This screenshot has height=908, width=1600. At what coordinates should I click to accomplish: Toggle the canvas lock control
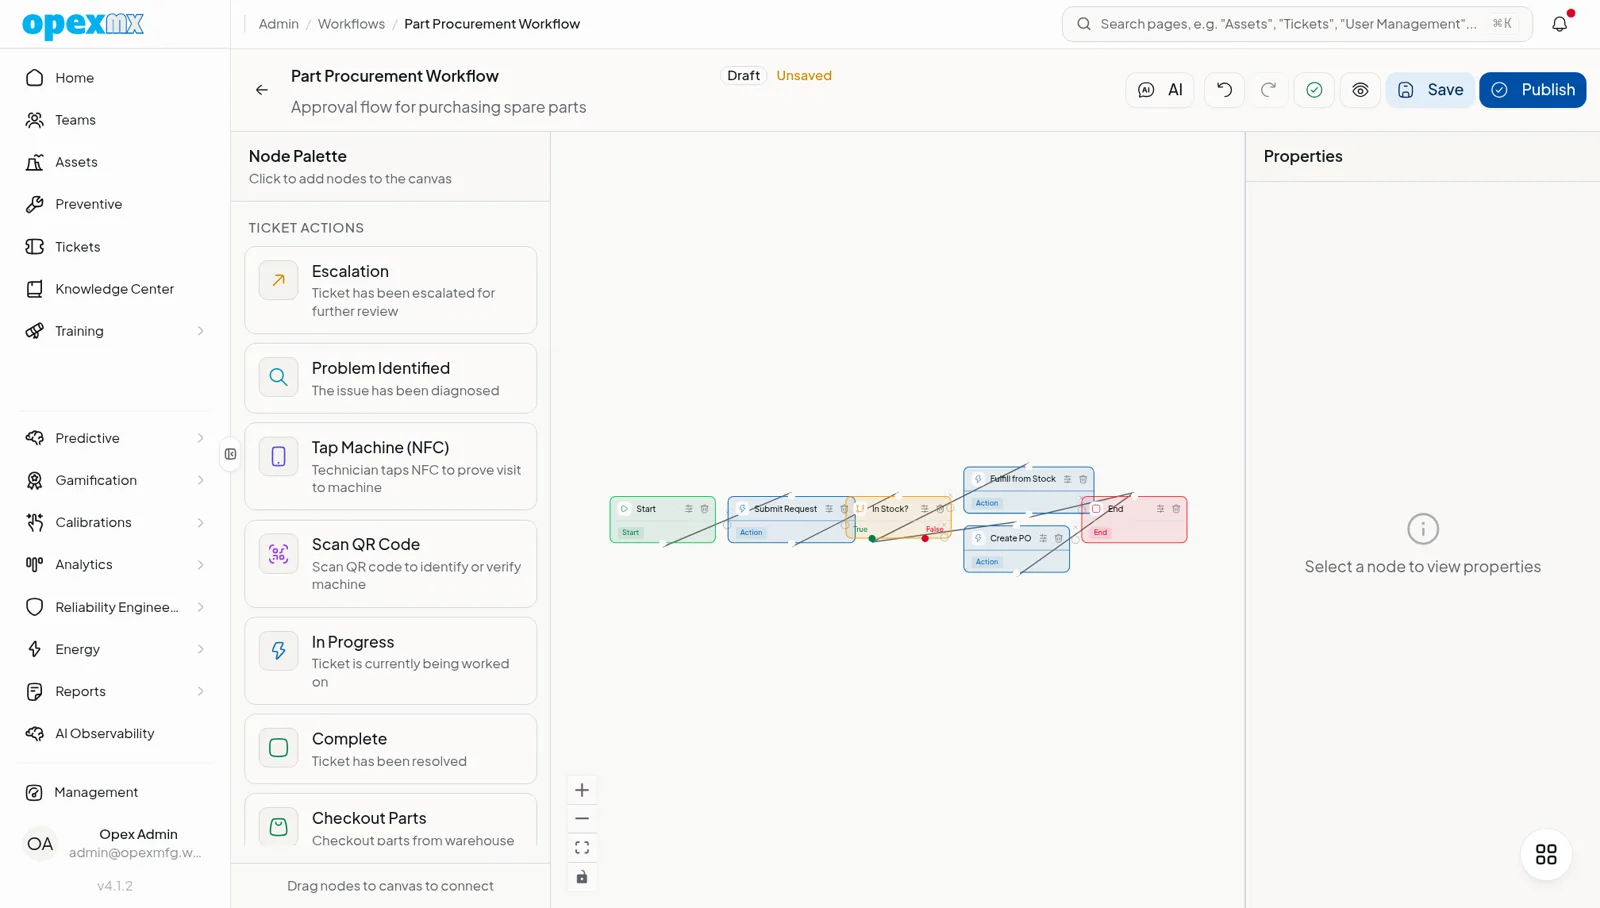pos(582,877)
